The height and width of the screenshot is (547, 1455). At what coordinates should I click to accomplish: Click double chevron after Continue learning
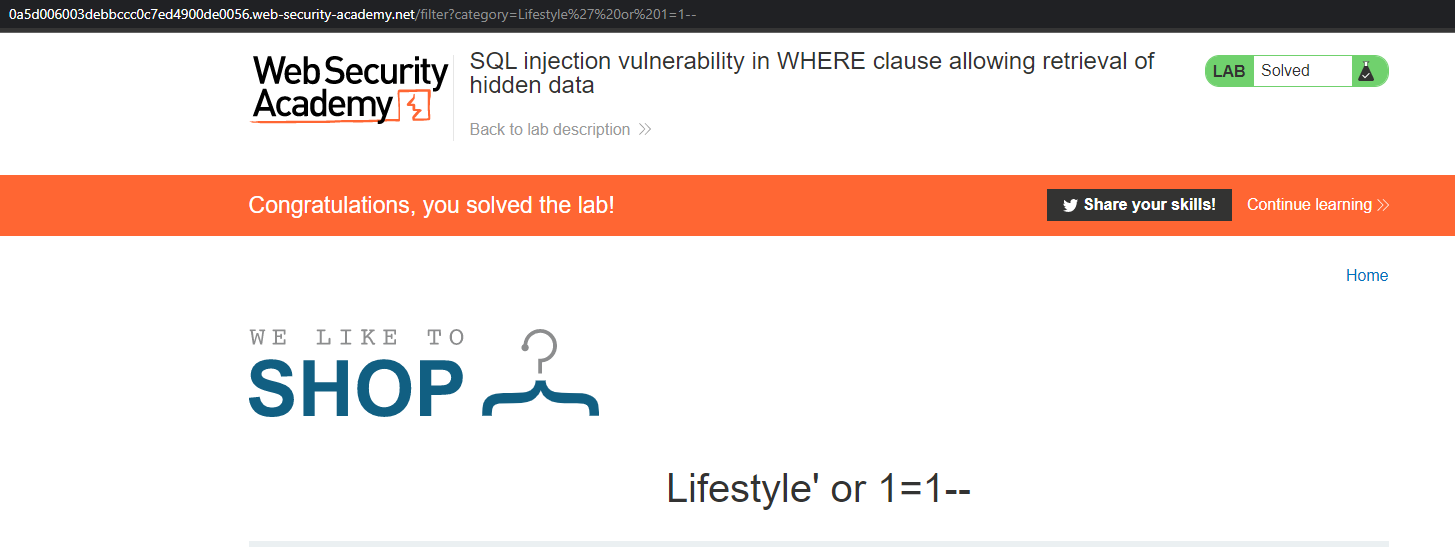pyautogui.click(x=1383, y=205)
